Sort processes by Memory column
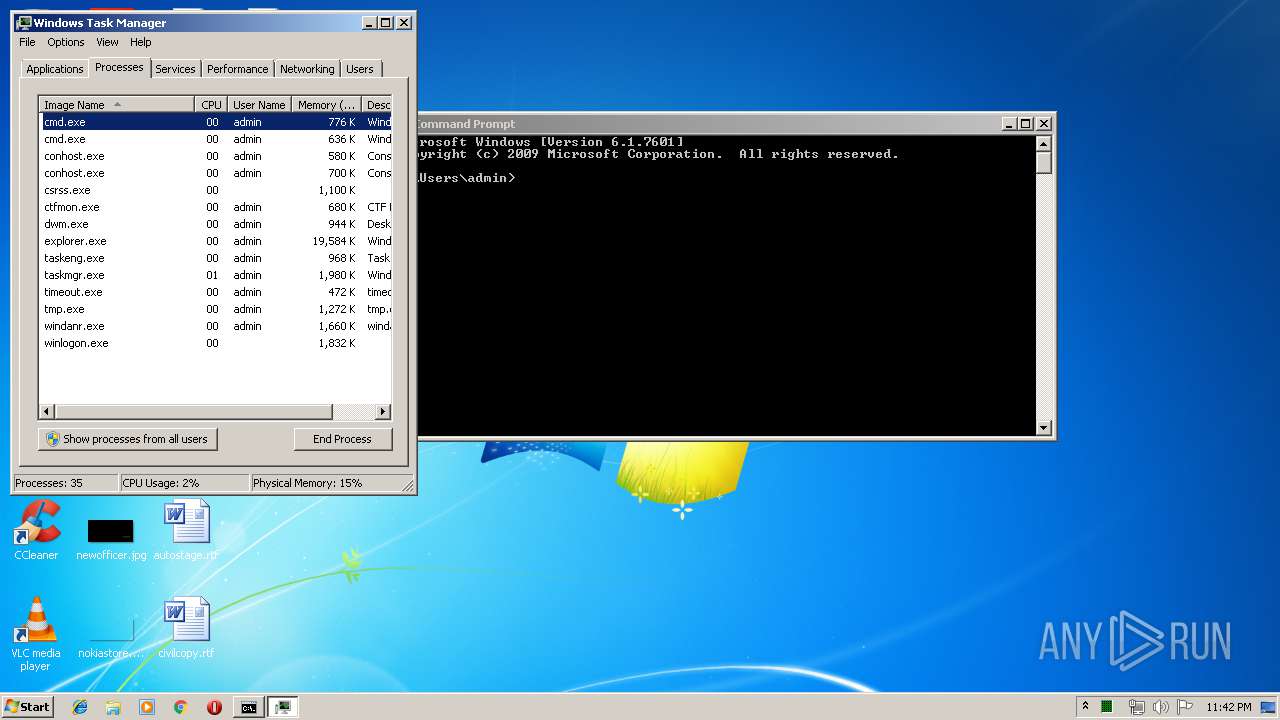1280x720 pixels. coord(326,104)
